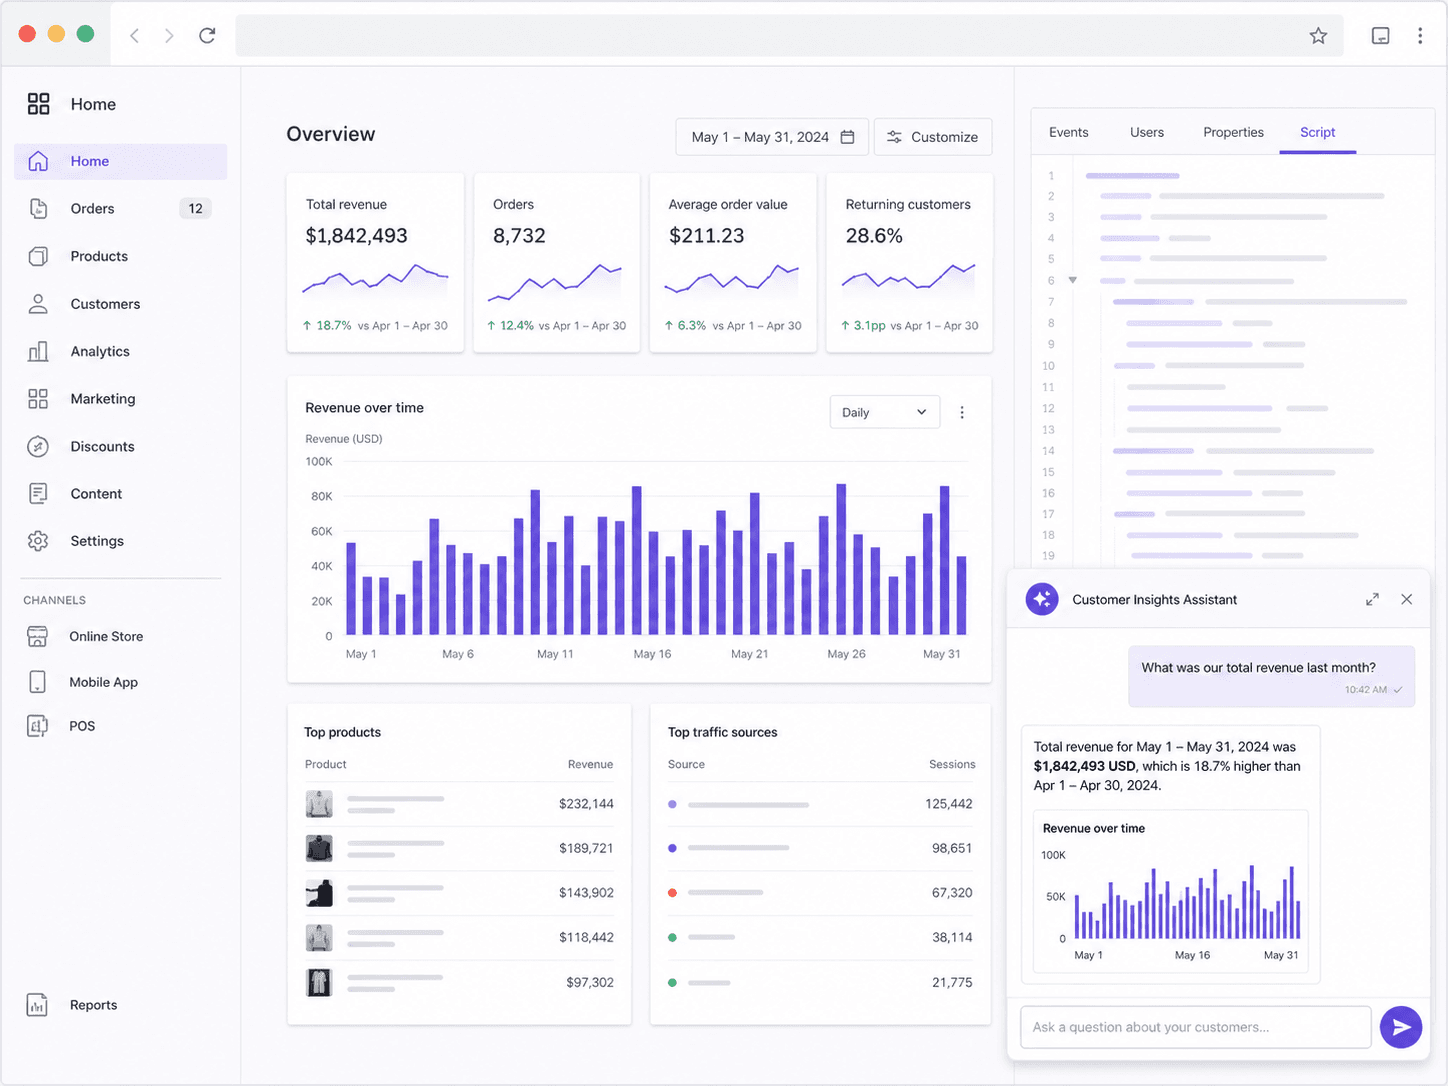Viewport: 1448px width, 1086px height.
Task: Collapse script code at line 6
Action: click(1072, 280)
